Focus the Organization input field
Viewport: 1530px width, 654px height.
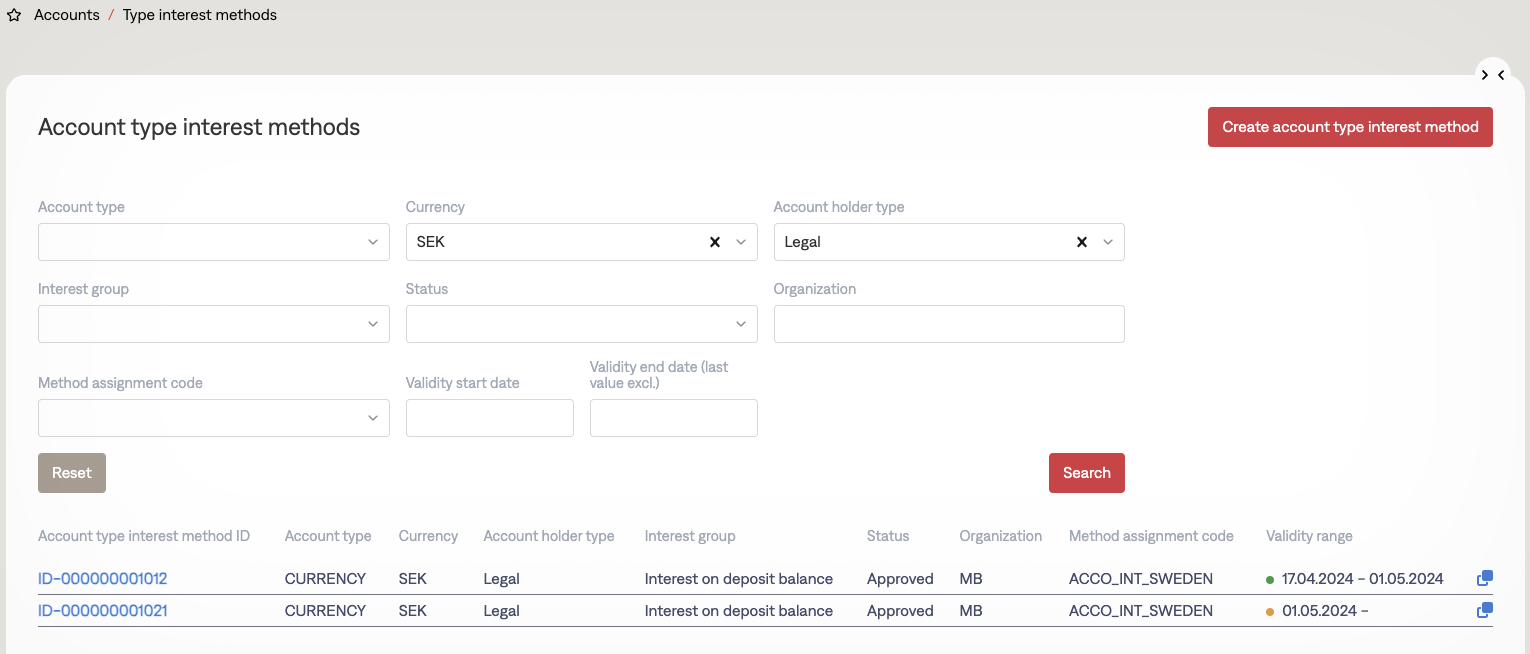tap(948, 324)
